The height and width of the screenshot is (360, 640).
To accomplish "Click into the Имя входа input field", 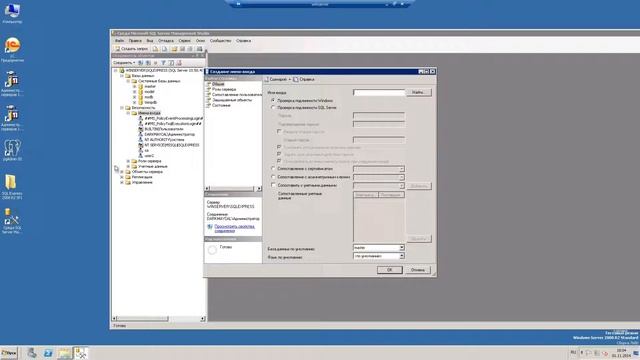I will point(379,93).
